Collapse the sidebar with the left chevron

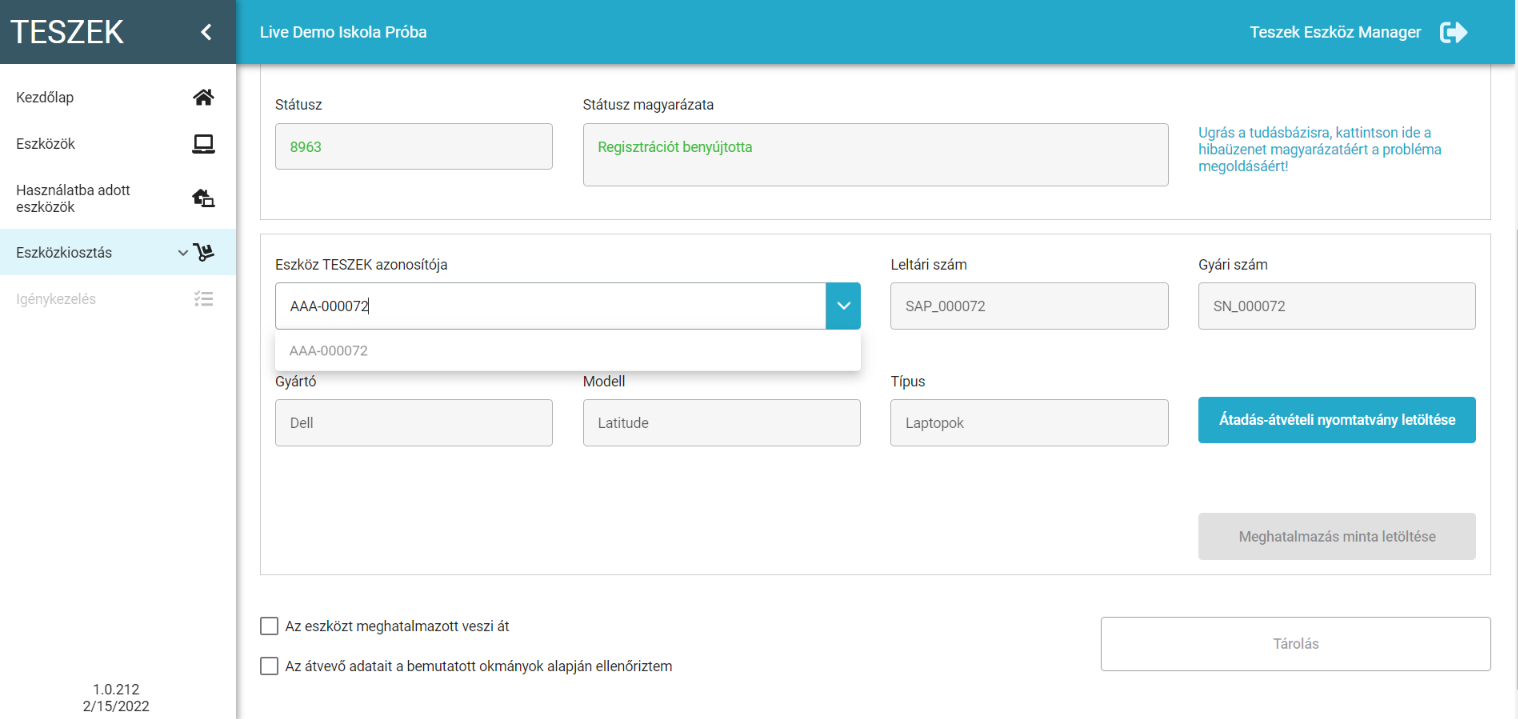coord(206,32)
